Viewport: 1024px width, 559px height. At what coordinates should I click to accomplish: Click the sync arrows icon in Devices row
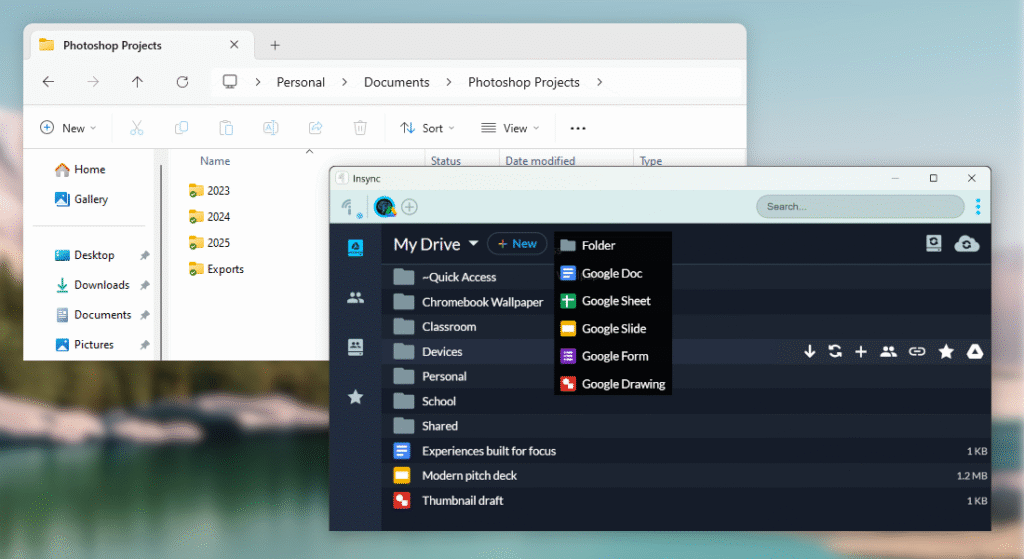(x=835, y=352)
